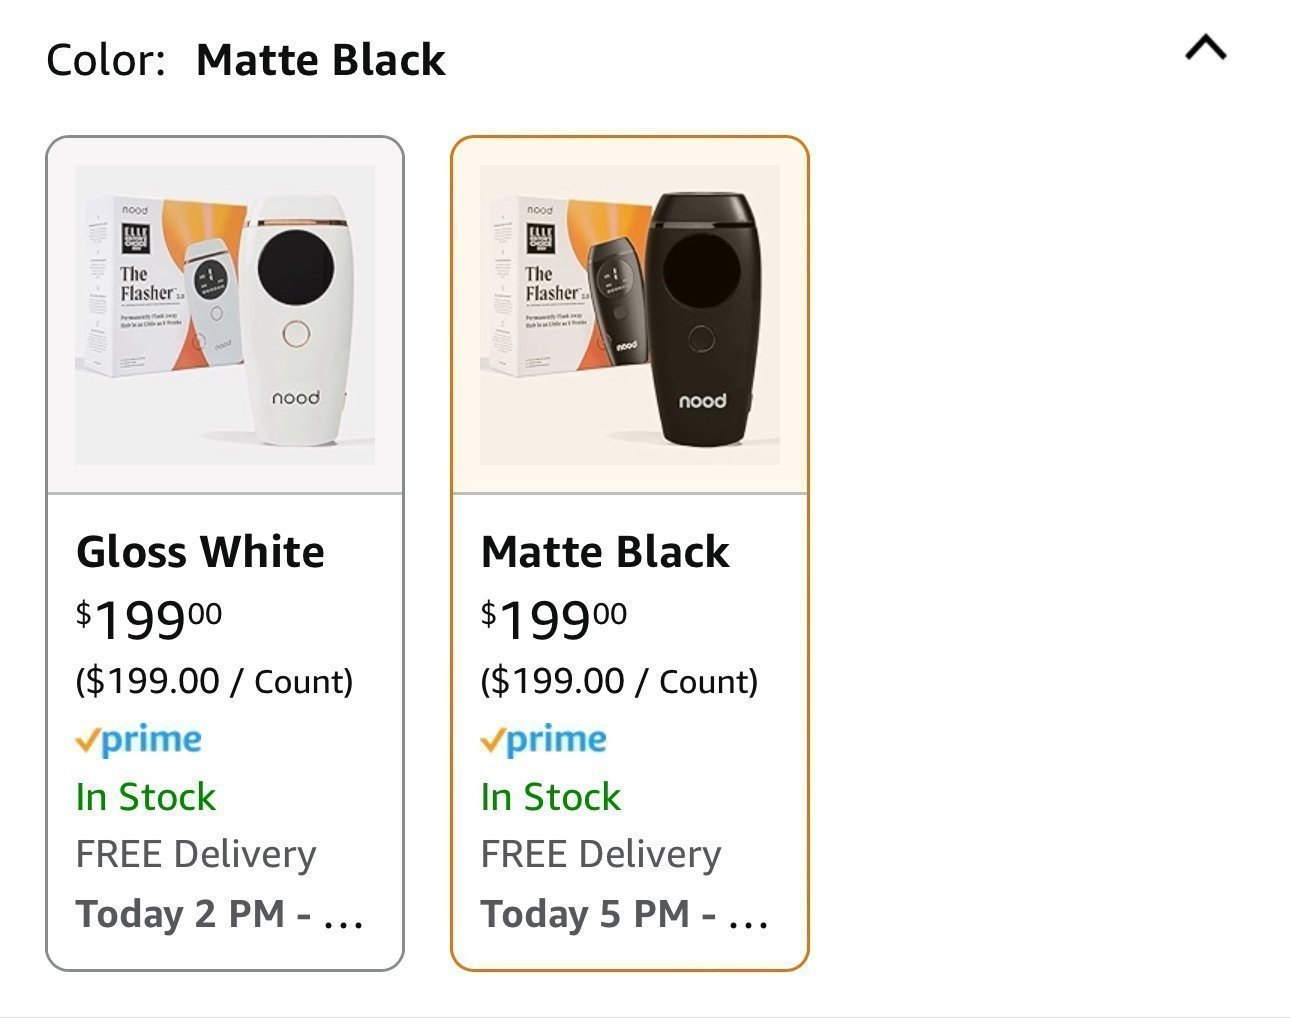Click FREE Delivery under Gloss White
The height and width of the screenshot is (1018, 1290).
196,855
